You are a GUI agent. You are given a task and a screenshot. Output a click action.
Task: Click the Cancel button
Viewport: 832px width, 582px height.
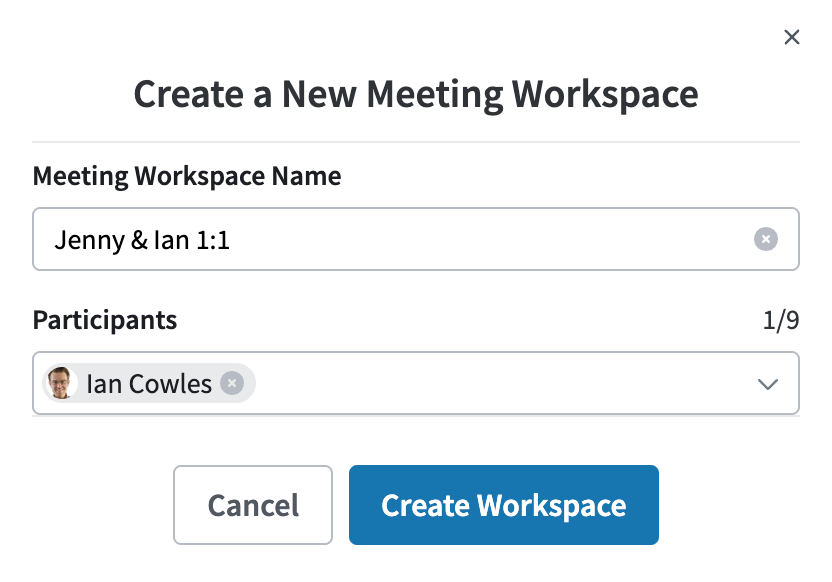click(x=253, y=505)
